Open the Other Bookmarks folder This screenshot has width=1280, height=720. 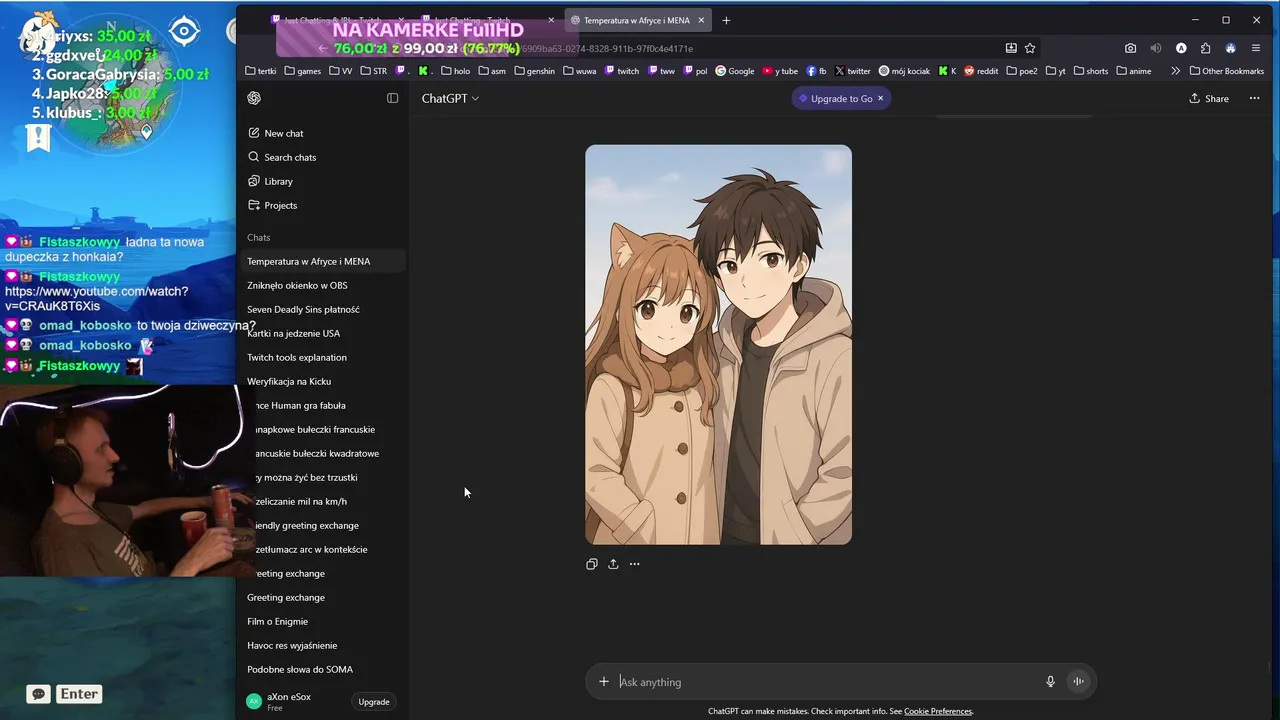[1227, 71]
